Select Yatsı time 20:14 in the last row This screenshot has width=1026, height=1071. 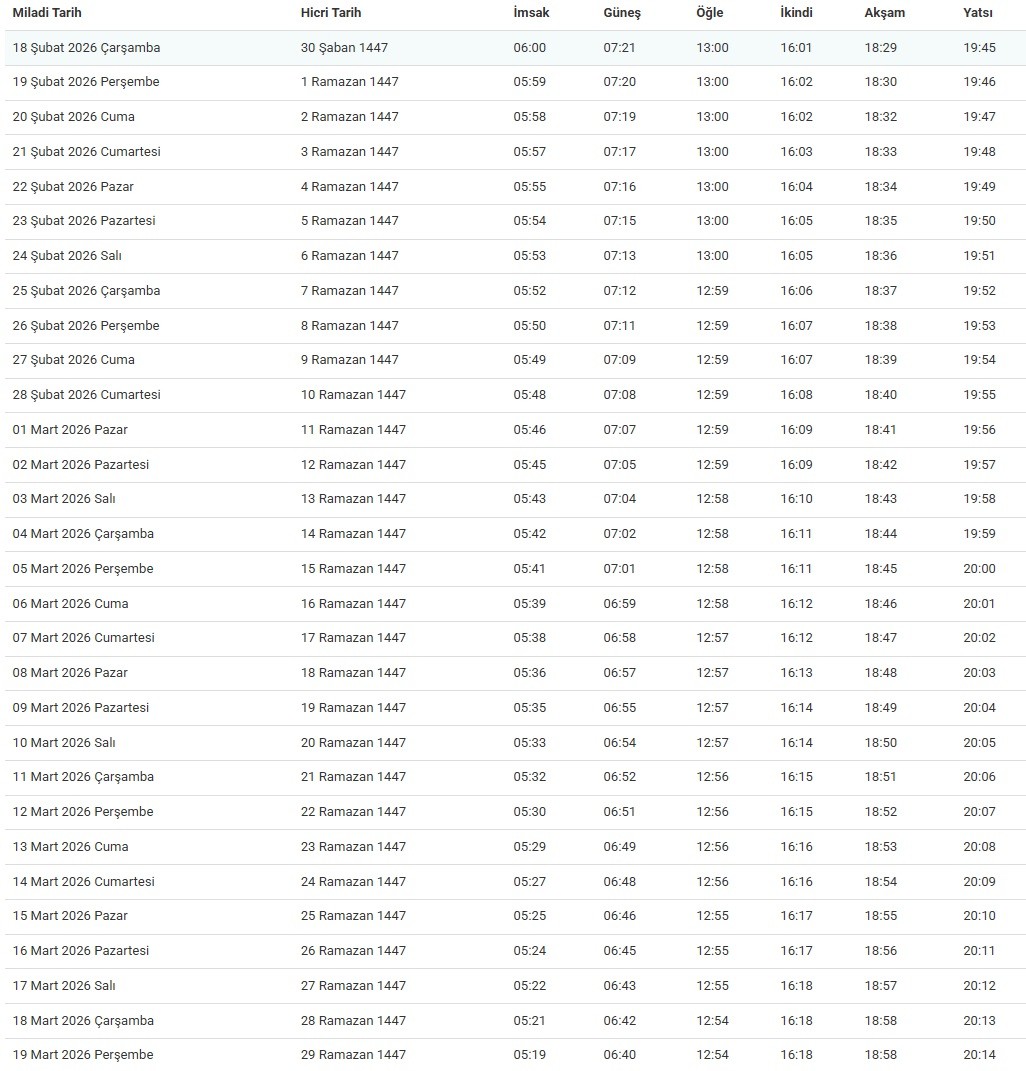(979, 1055)
